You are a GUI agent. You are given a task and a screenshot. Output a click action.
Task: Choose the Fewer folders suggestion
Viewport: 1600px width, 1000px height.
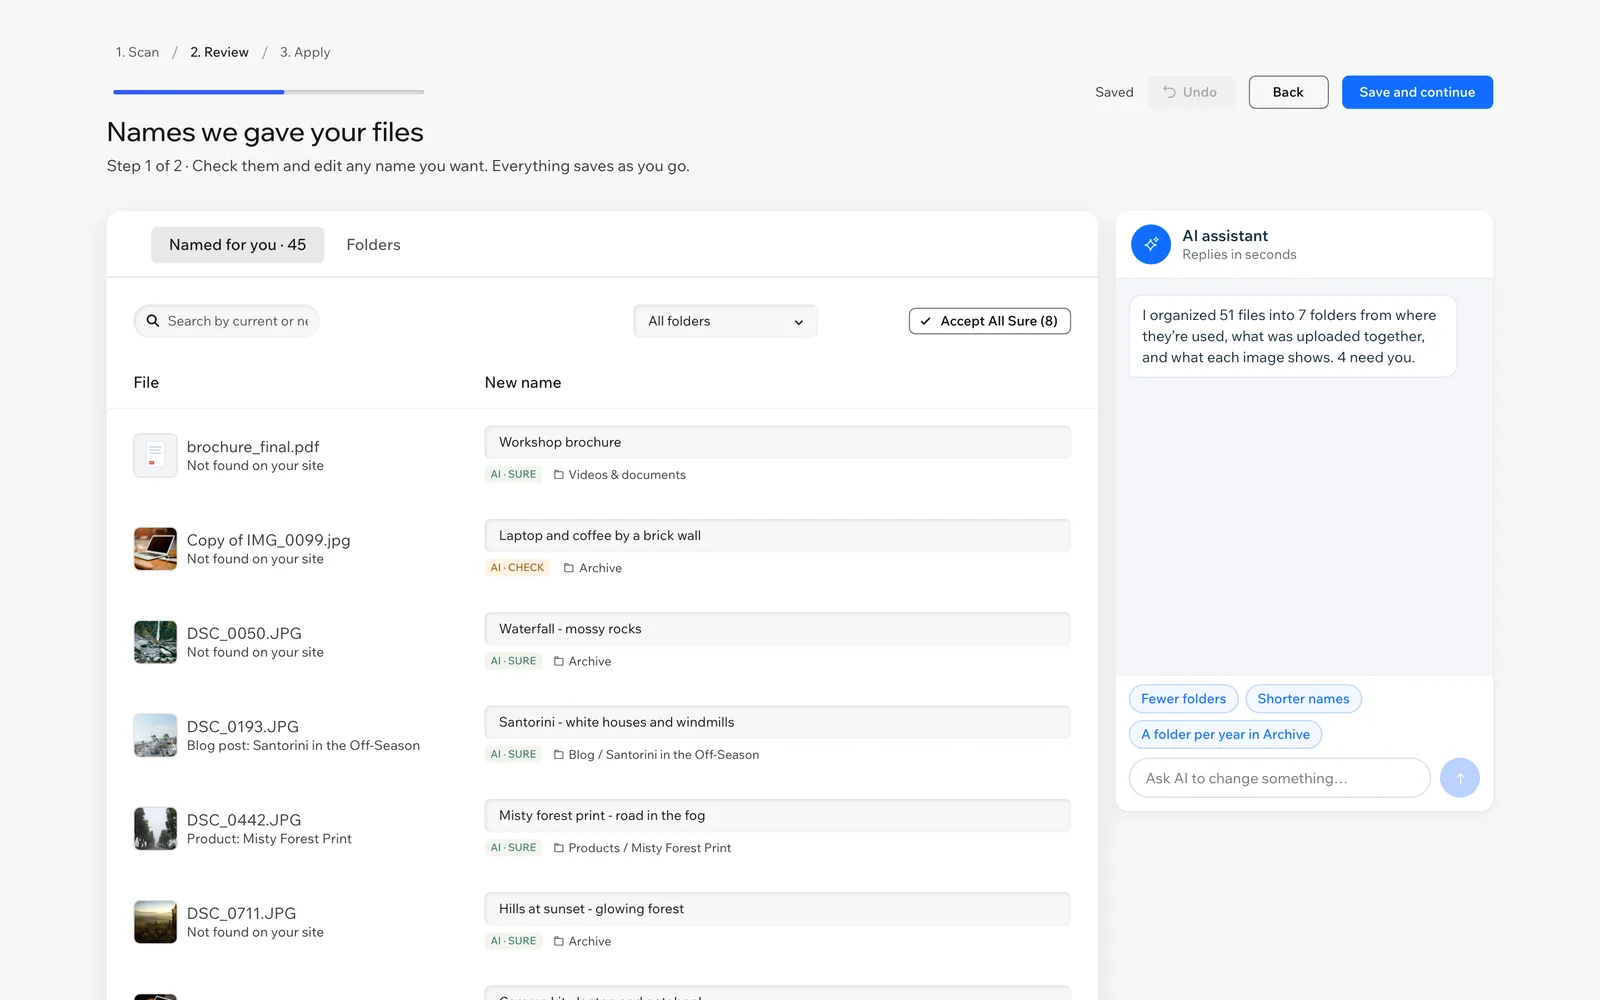point(1183,699)
